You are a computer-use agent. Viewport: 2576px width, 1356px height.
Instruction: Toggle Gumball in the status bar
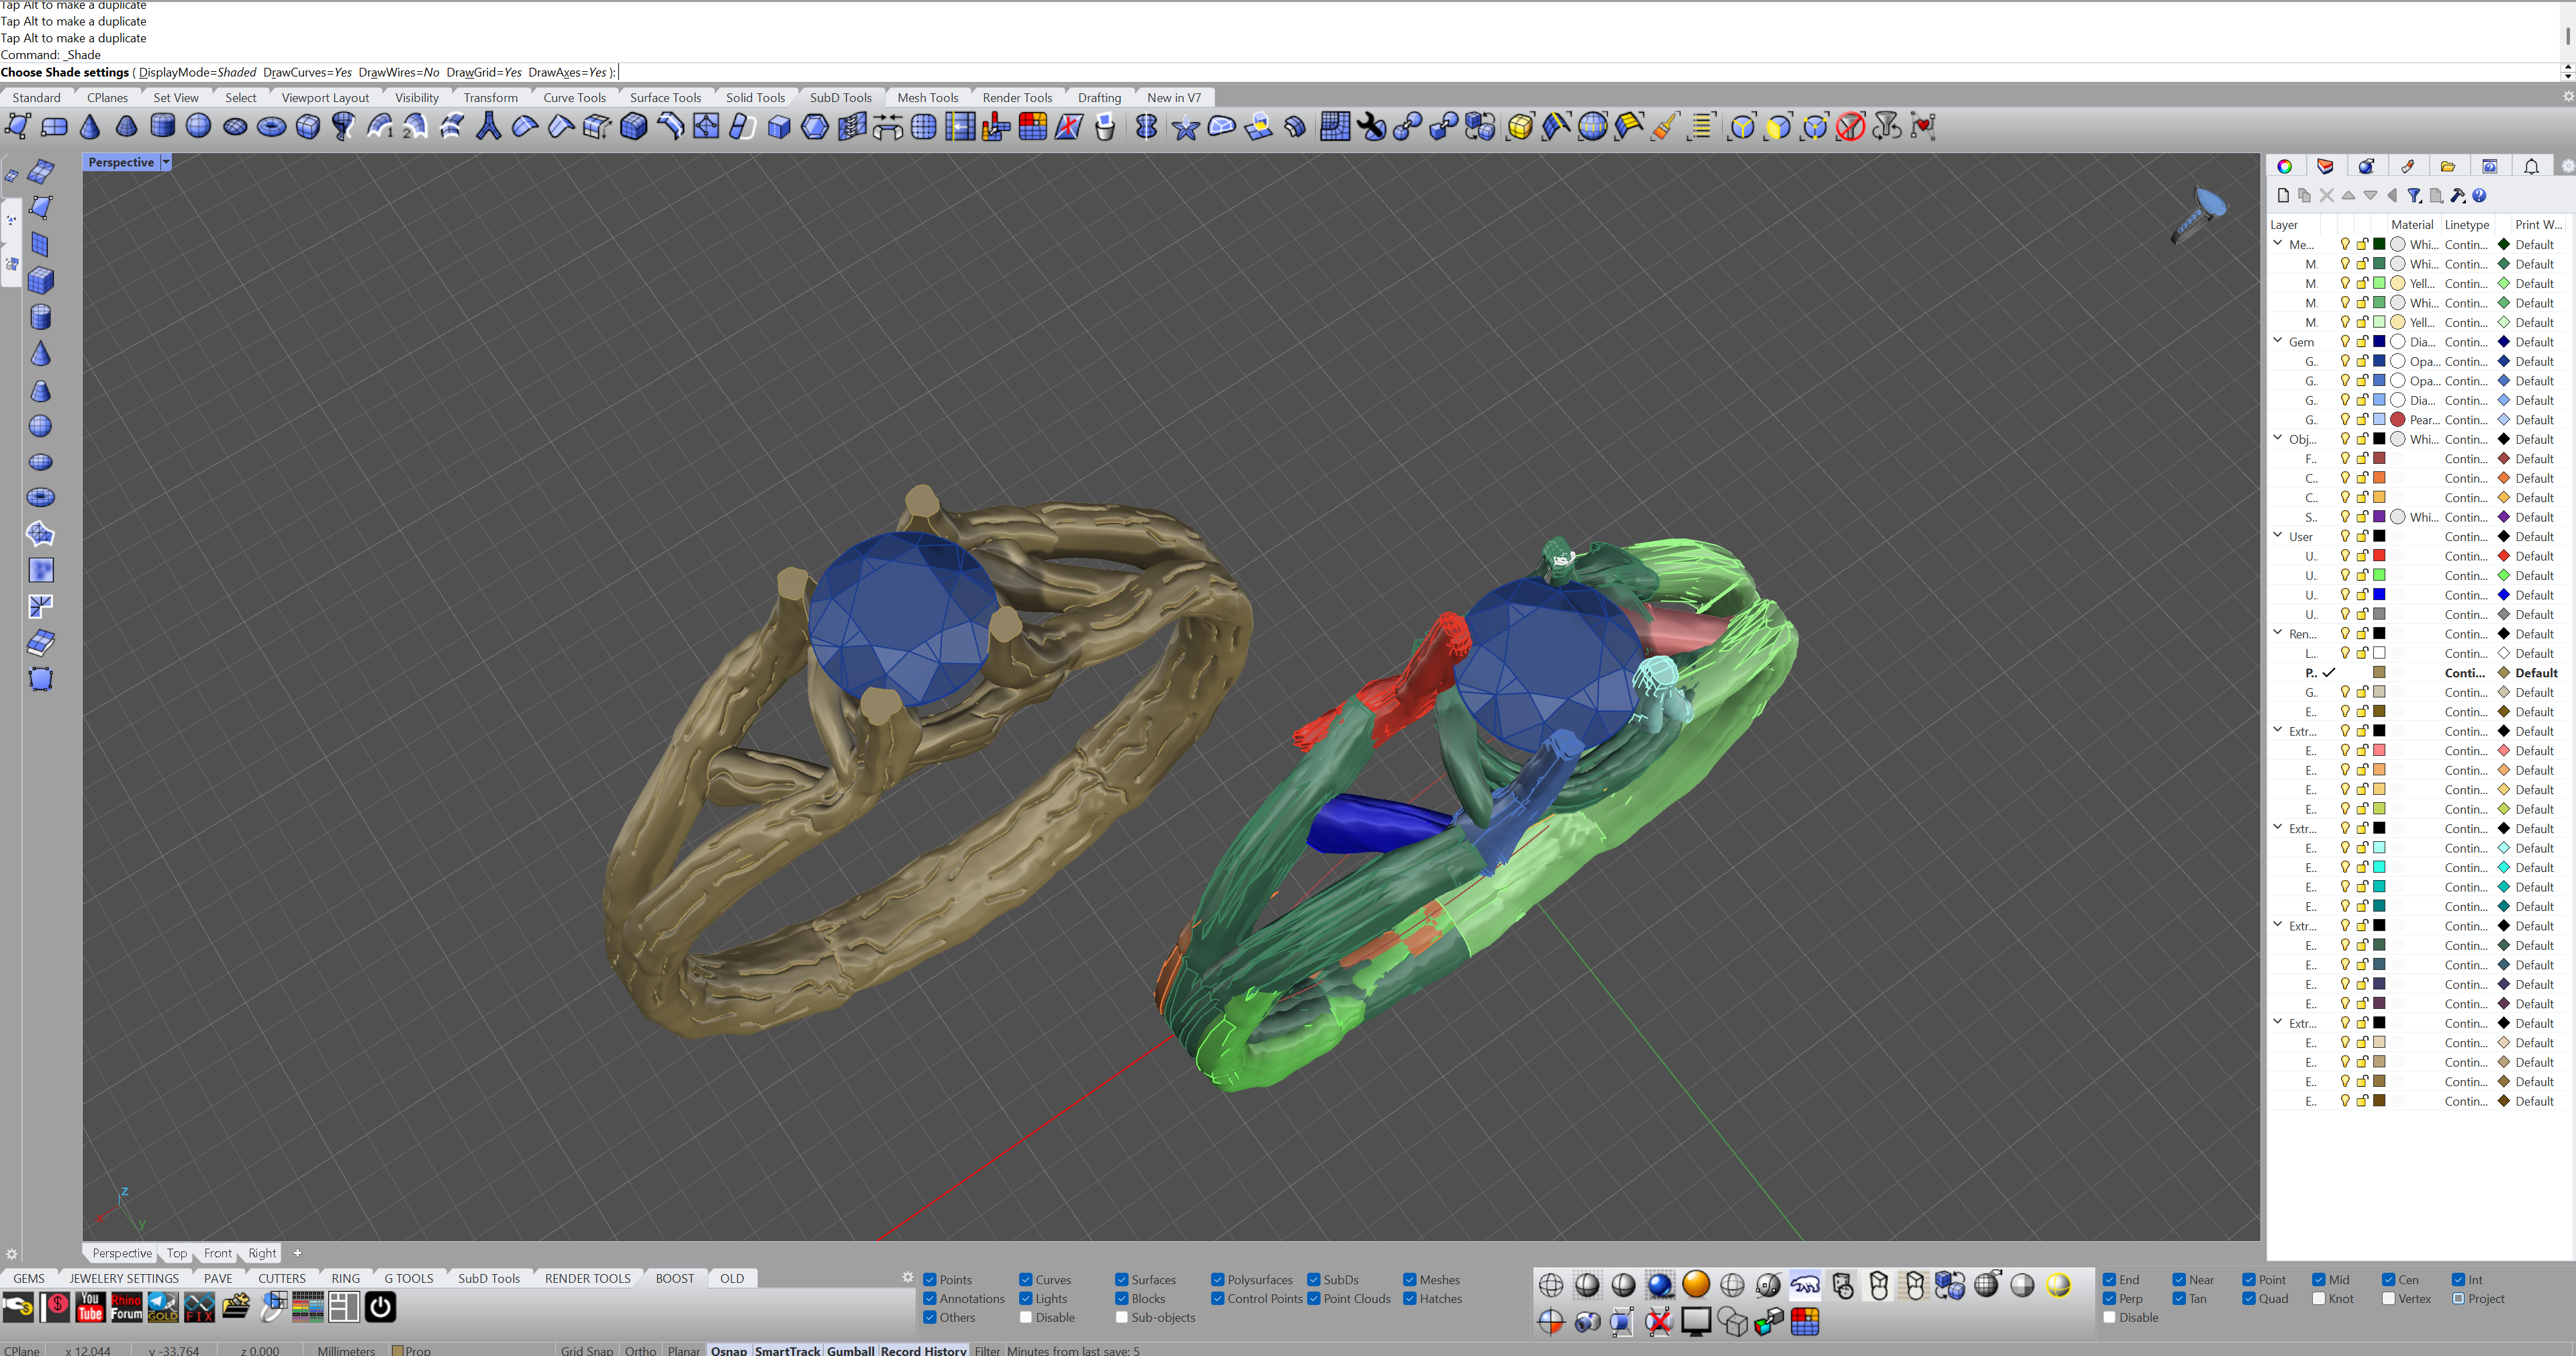(x=850, y=1350)
